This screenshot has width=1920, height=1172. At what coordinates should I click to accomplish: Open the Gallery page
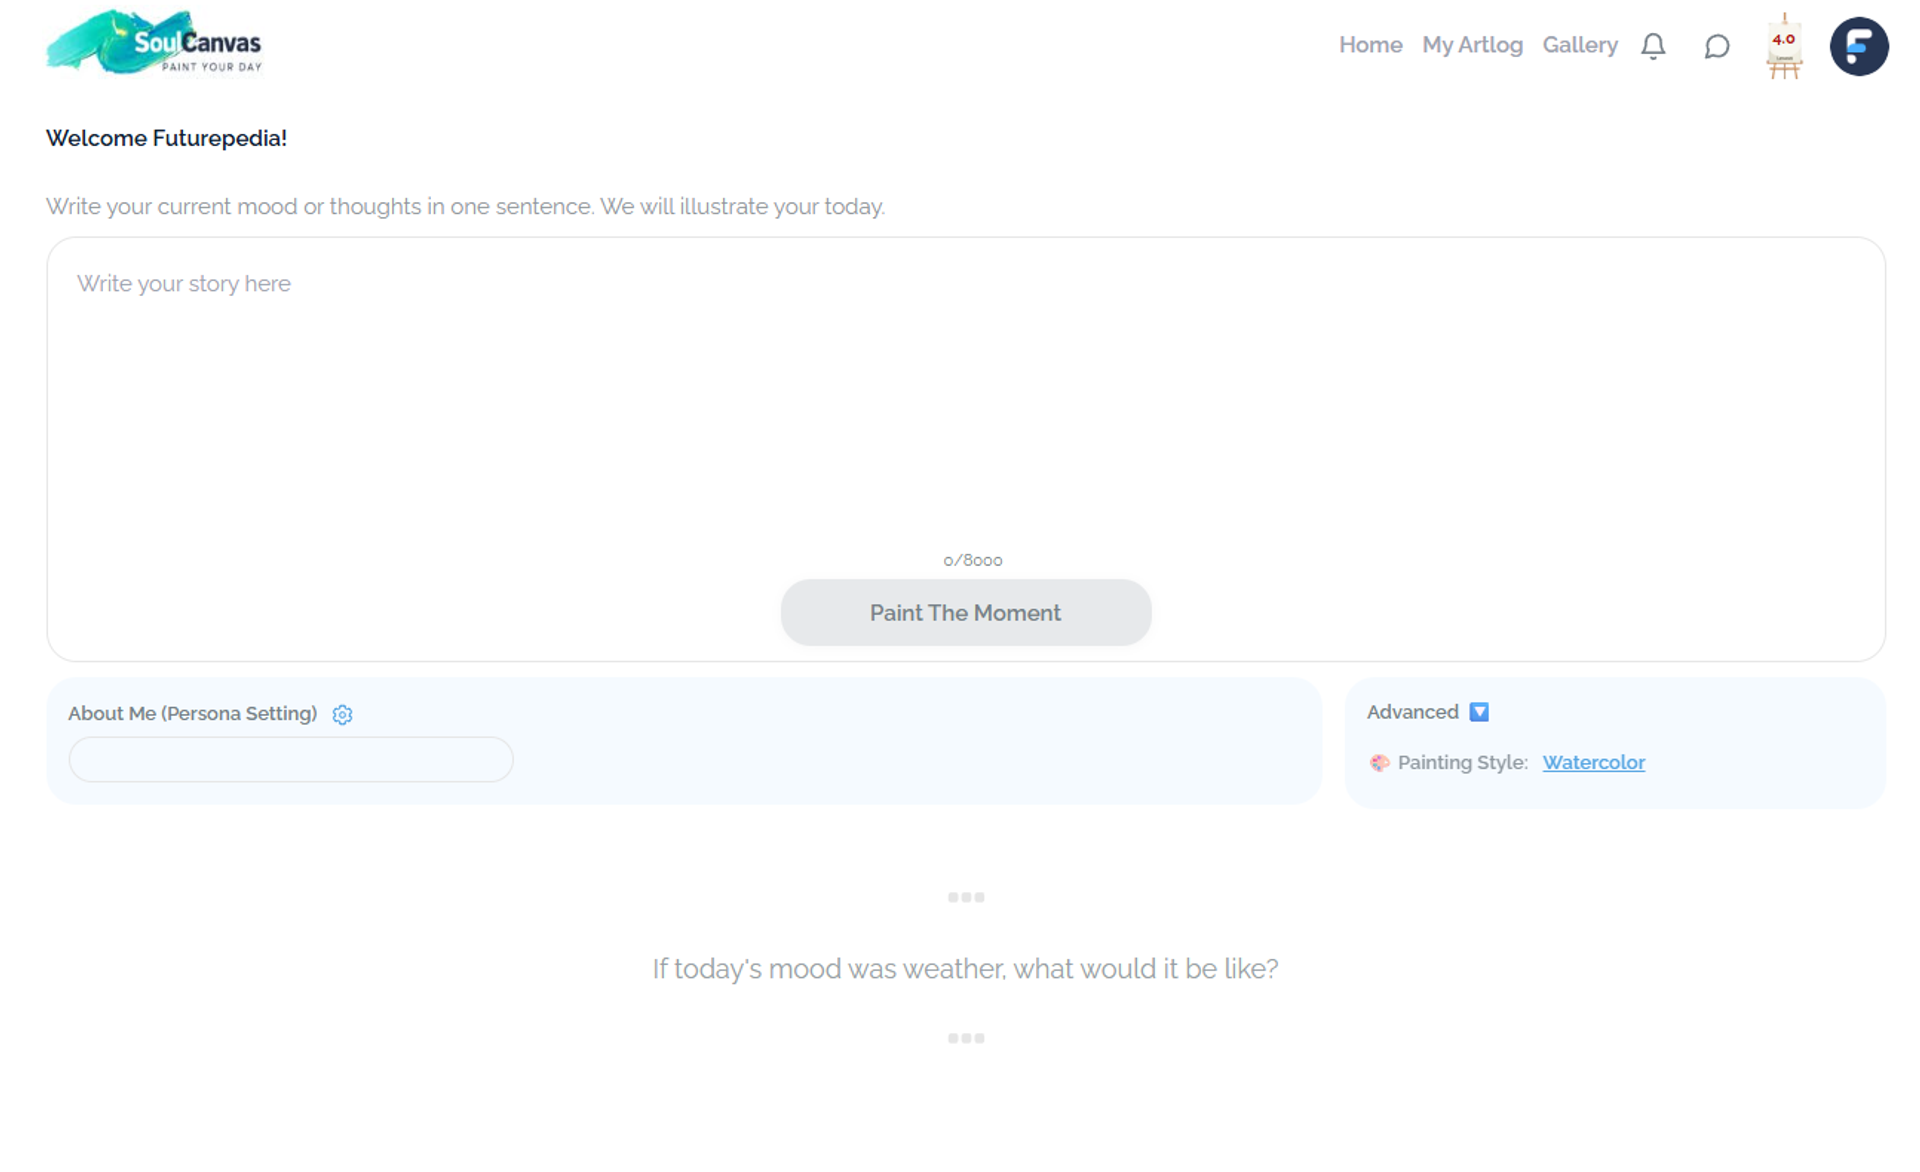tap(1579, 45)
